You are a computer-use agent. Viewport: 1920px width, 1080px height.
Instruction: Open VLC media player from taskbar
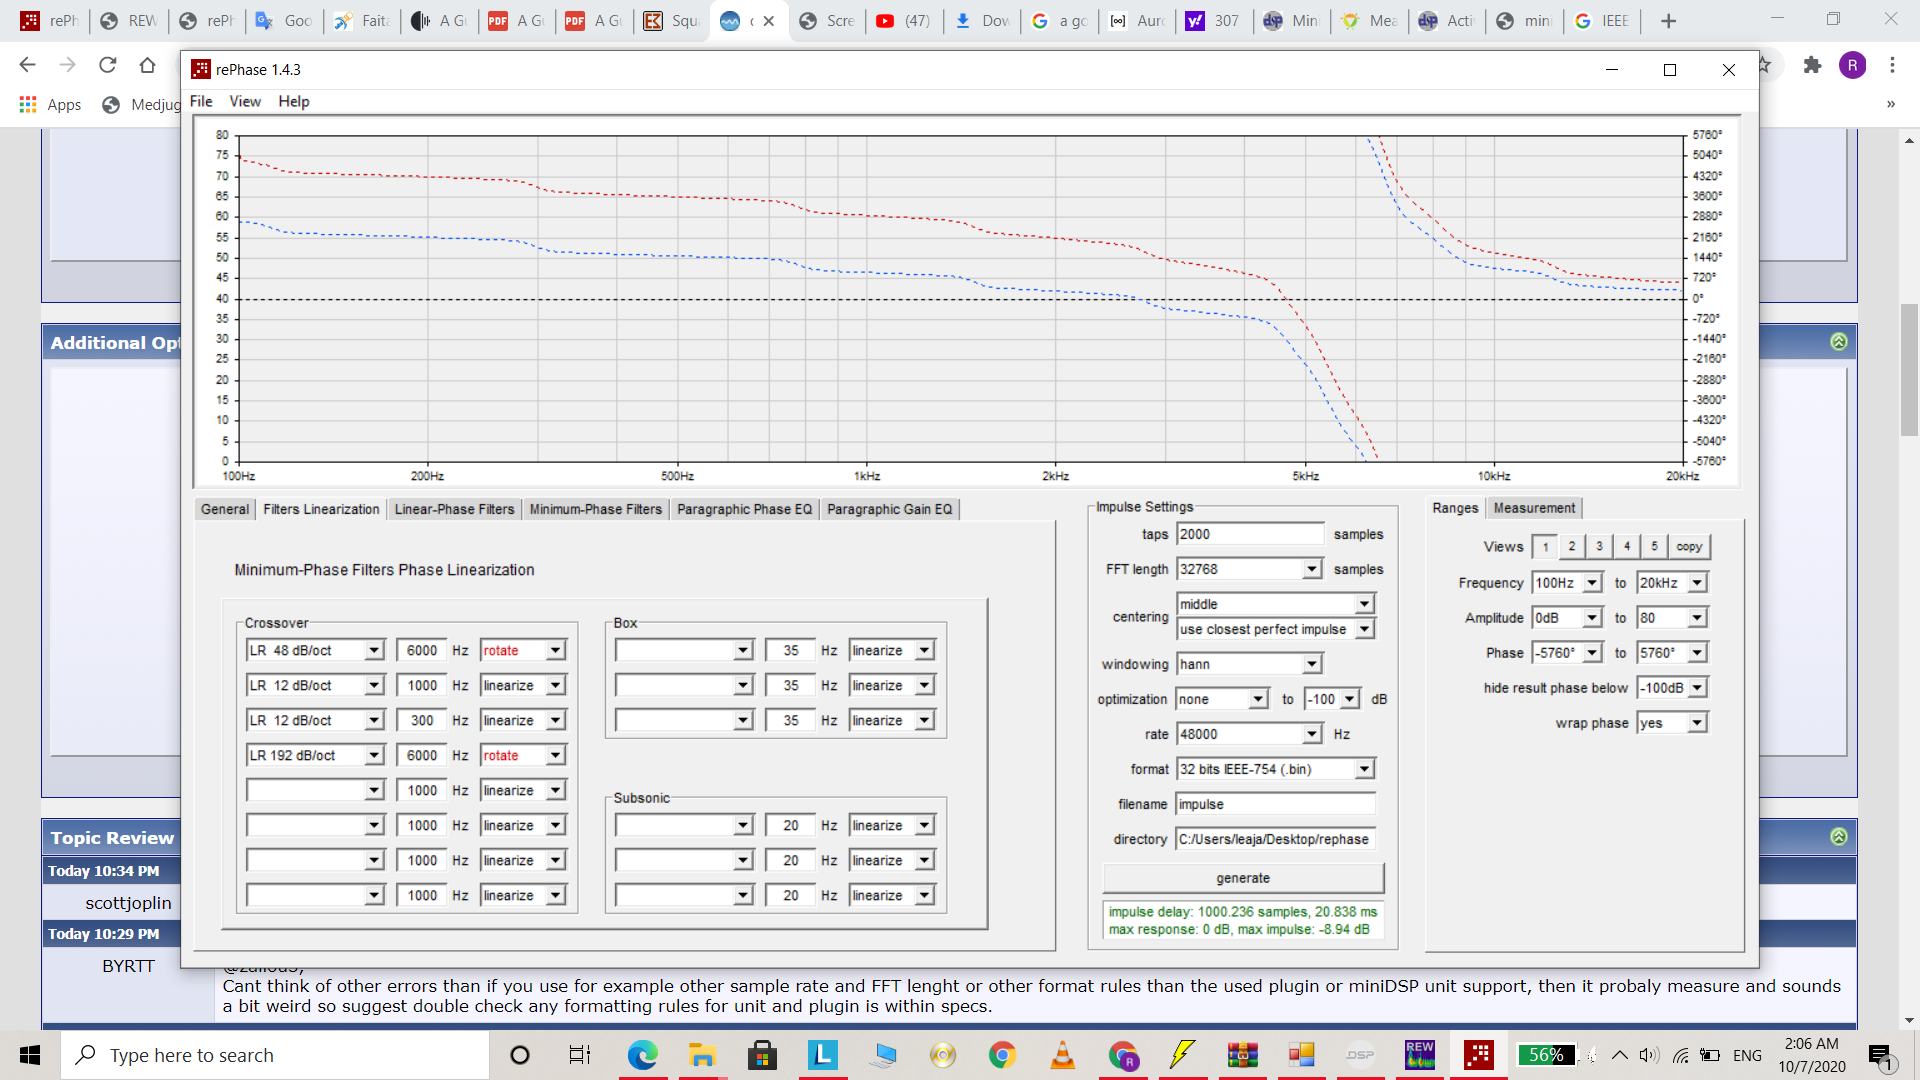pyautogui.click(x=1062, y=1055)
